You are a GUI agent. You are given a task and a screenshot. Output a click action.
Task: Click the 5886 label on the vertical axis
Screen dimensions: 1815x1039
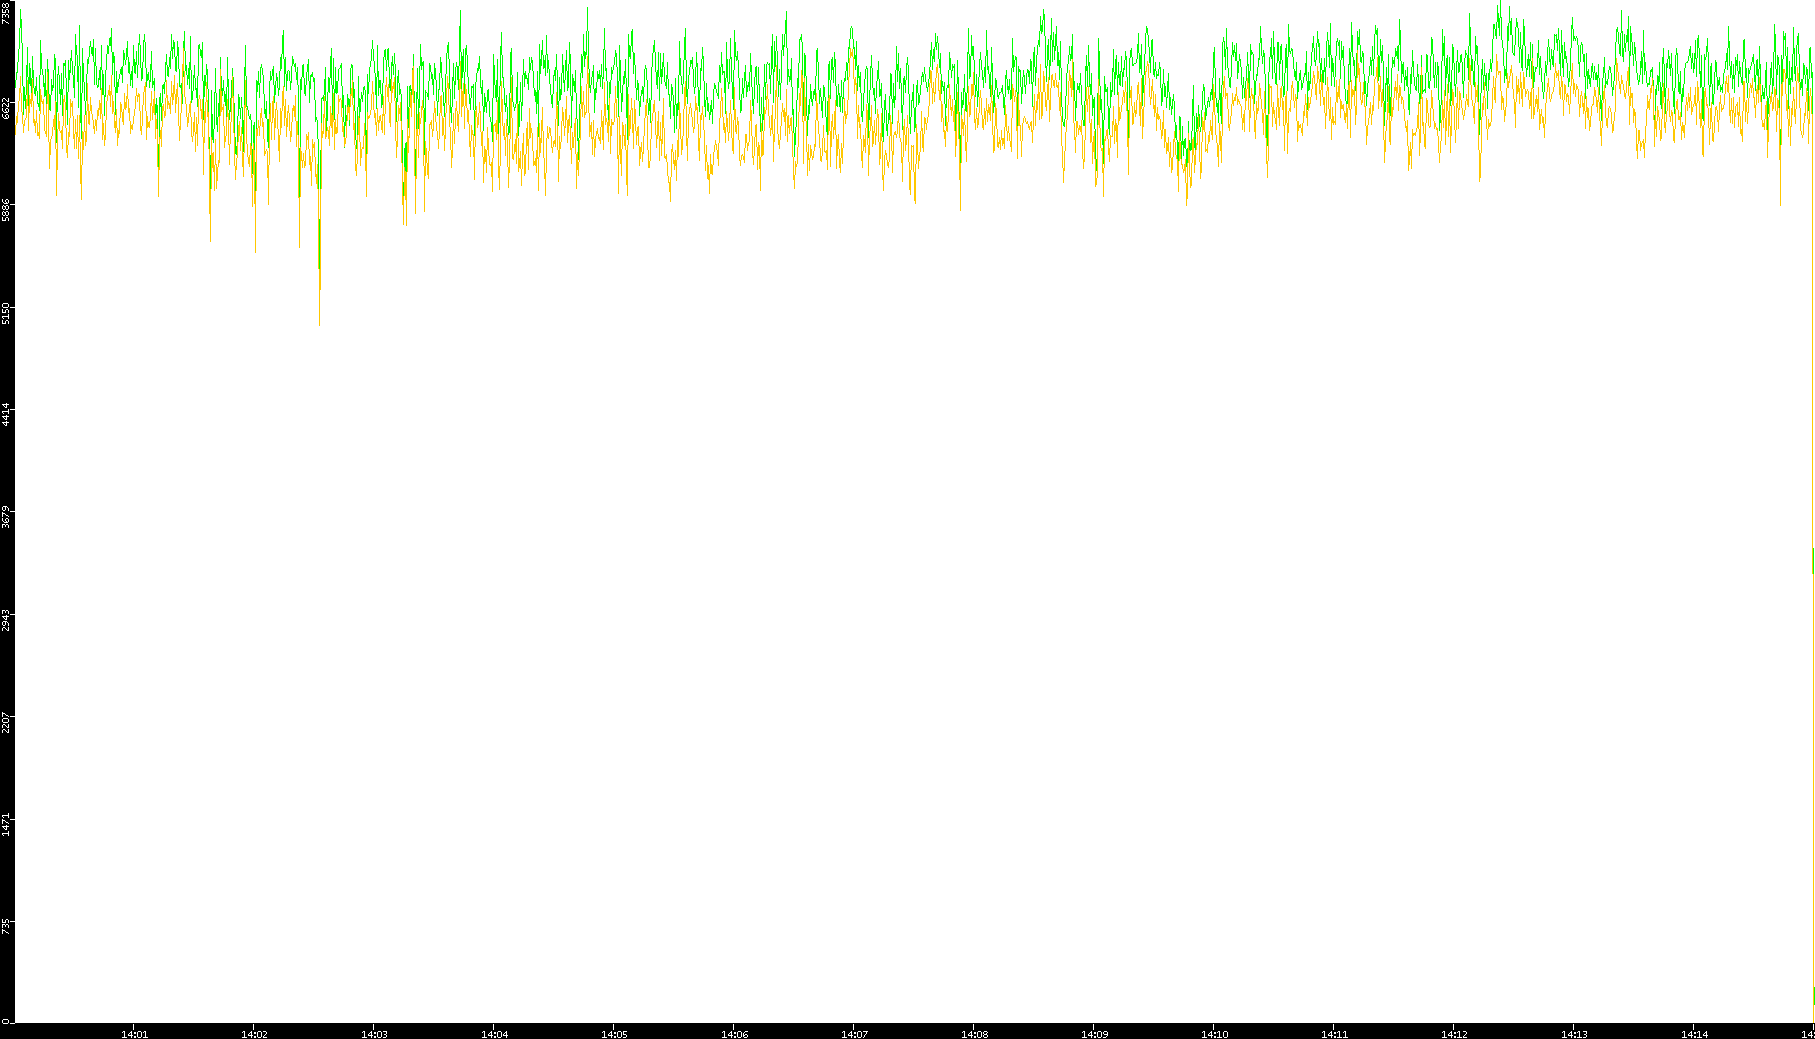pos(6,210)
